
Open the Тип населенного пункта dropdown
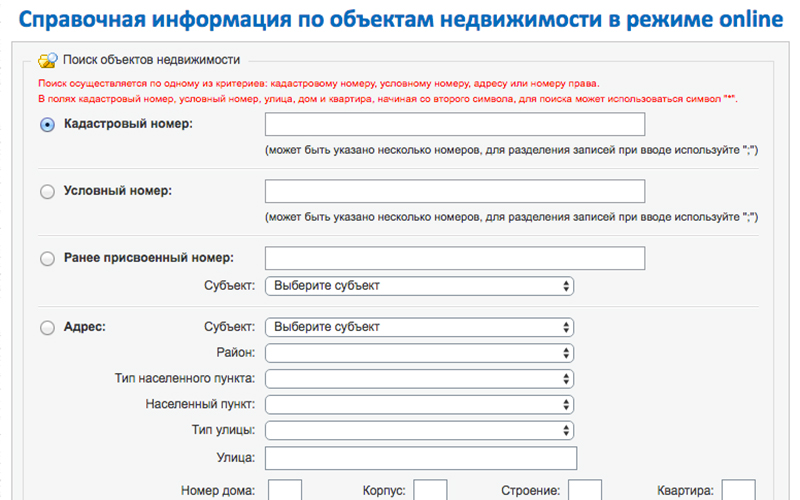tap(419, 379)
